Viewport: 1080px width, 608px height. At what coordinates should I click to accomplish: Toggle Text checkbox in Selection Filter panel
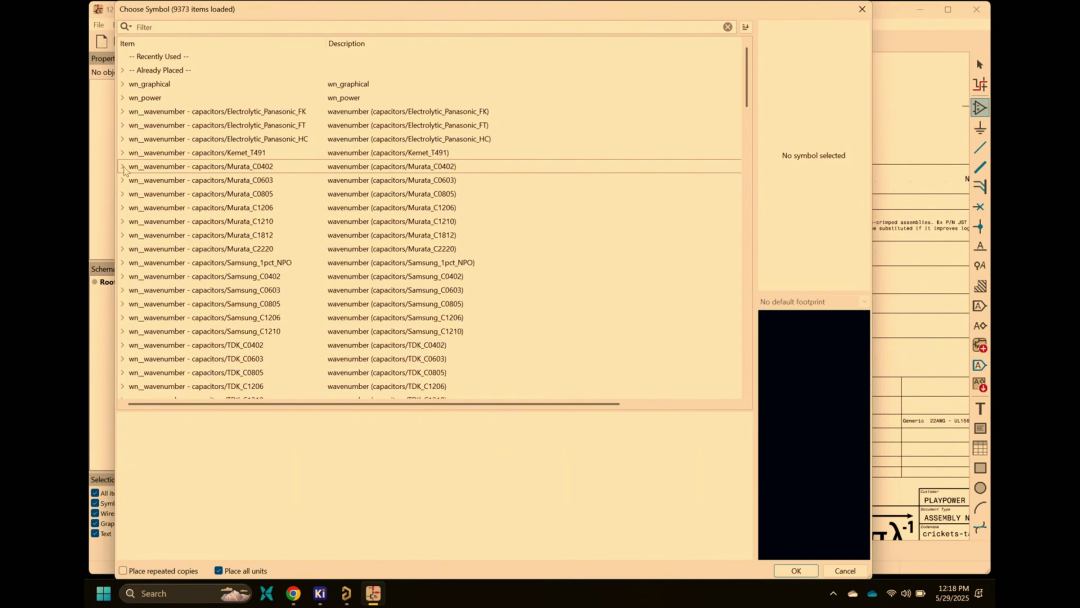click(x=95, y=534)
